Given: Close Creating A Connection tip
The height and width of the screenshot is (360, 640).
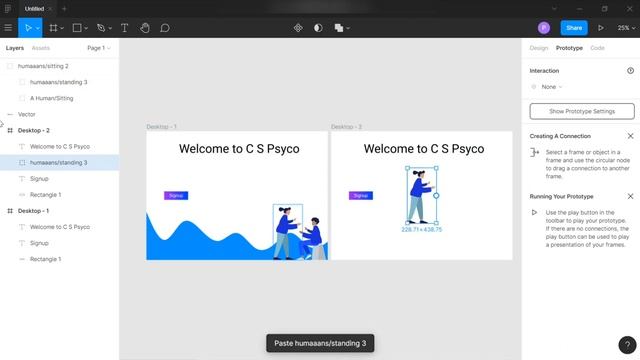Looking at the screenshot, I should coord(630,136).
